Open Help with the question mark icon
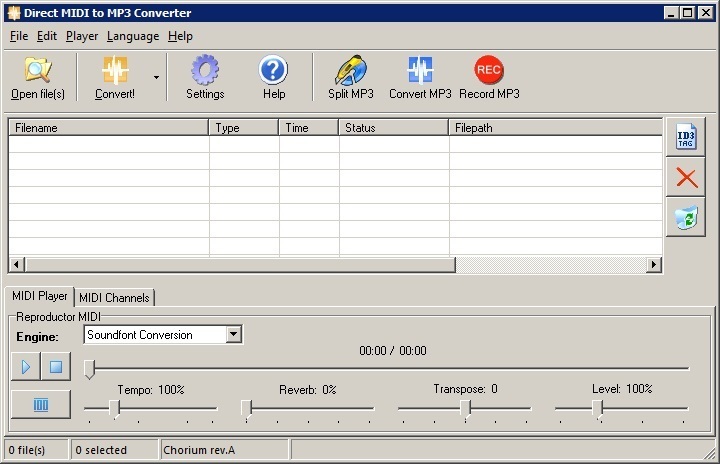 (273, 72)
